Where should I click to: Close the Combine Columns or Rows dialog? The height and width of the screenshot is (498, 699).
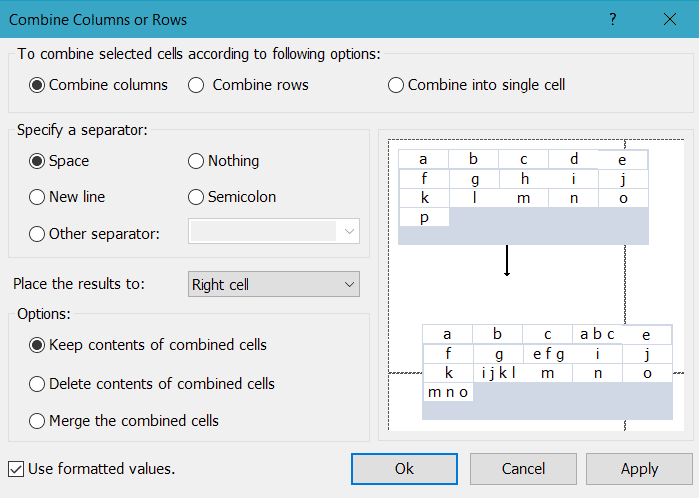pyautogui.click(x=669, y=19)
